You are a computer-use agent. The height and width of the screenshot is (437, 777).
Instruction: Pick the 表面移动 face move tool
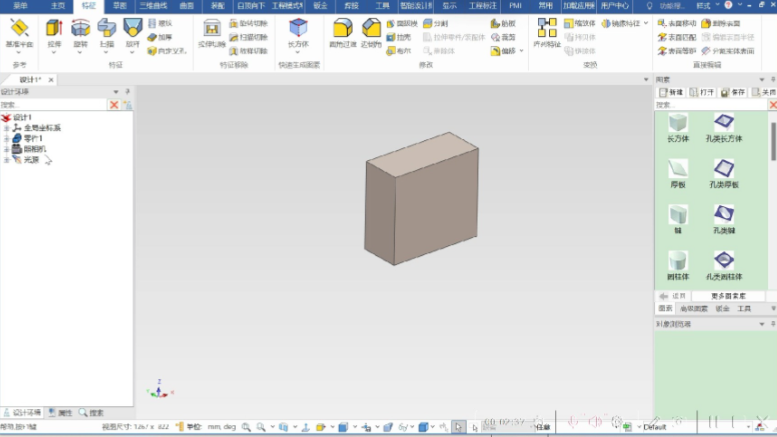677,23
